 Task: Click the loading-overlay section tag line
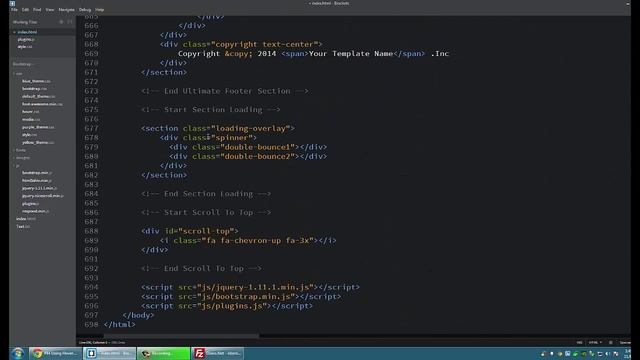click(x=218, y=128)
